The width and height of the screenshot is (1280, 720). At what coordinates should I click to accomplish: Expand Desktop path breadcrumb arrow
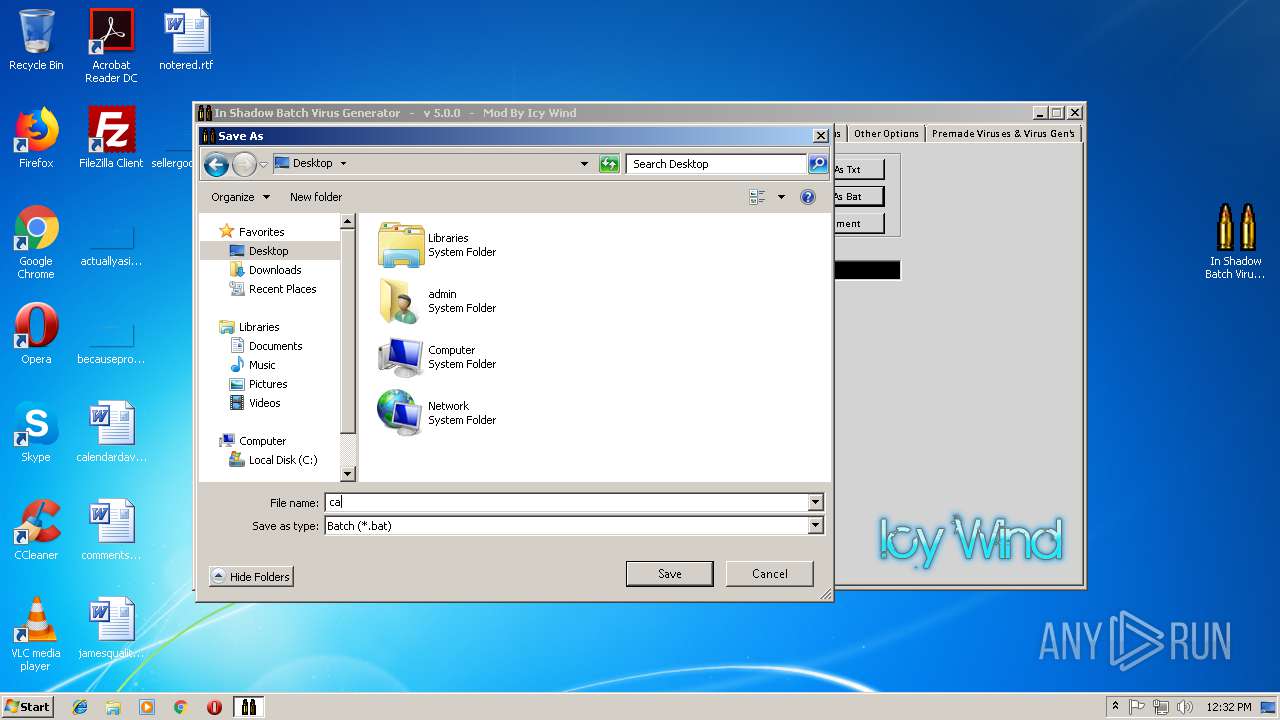(x=343, y=163)
